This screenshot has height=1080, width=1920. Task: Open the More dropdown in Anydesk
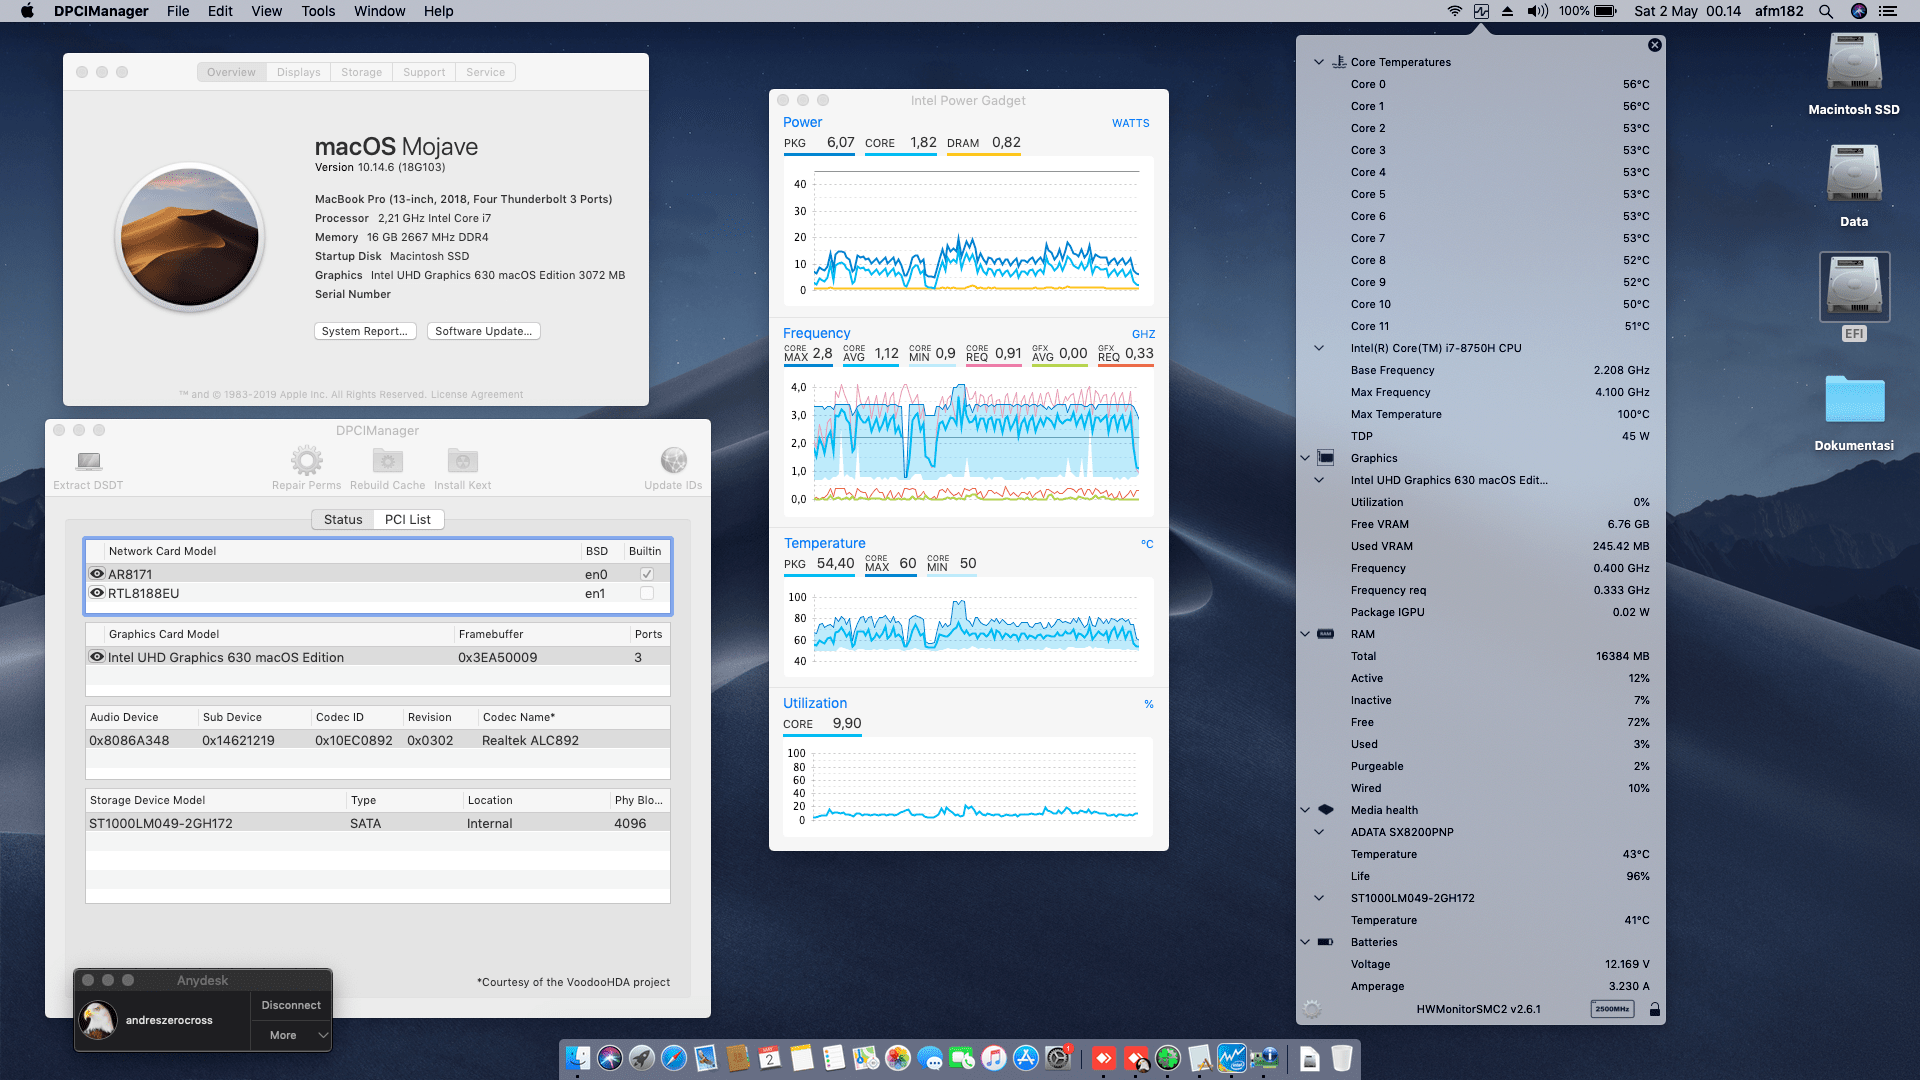point(290,1035)
